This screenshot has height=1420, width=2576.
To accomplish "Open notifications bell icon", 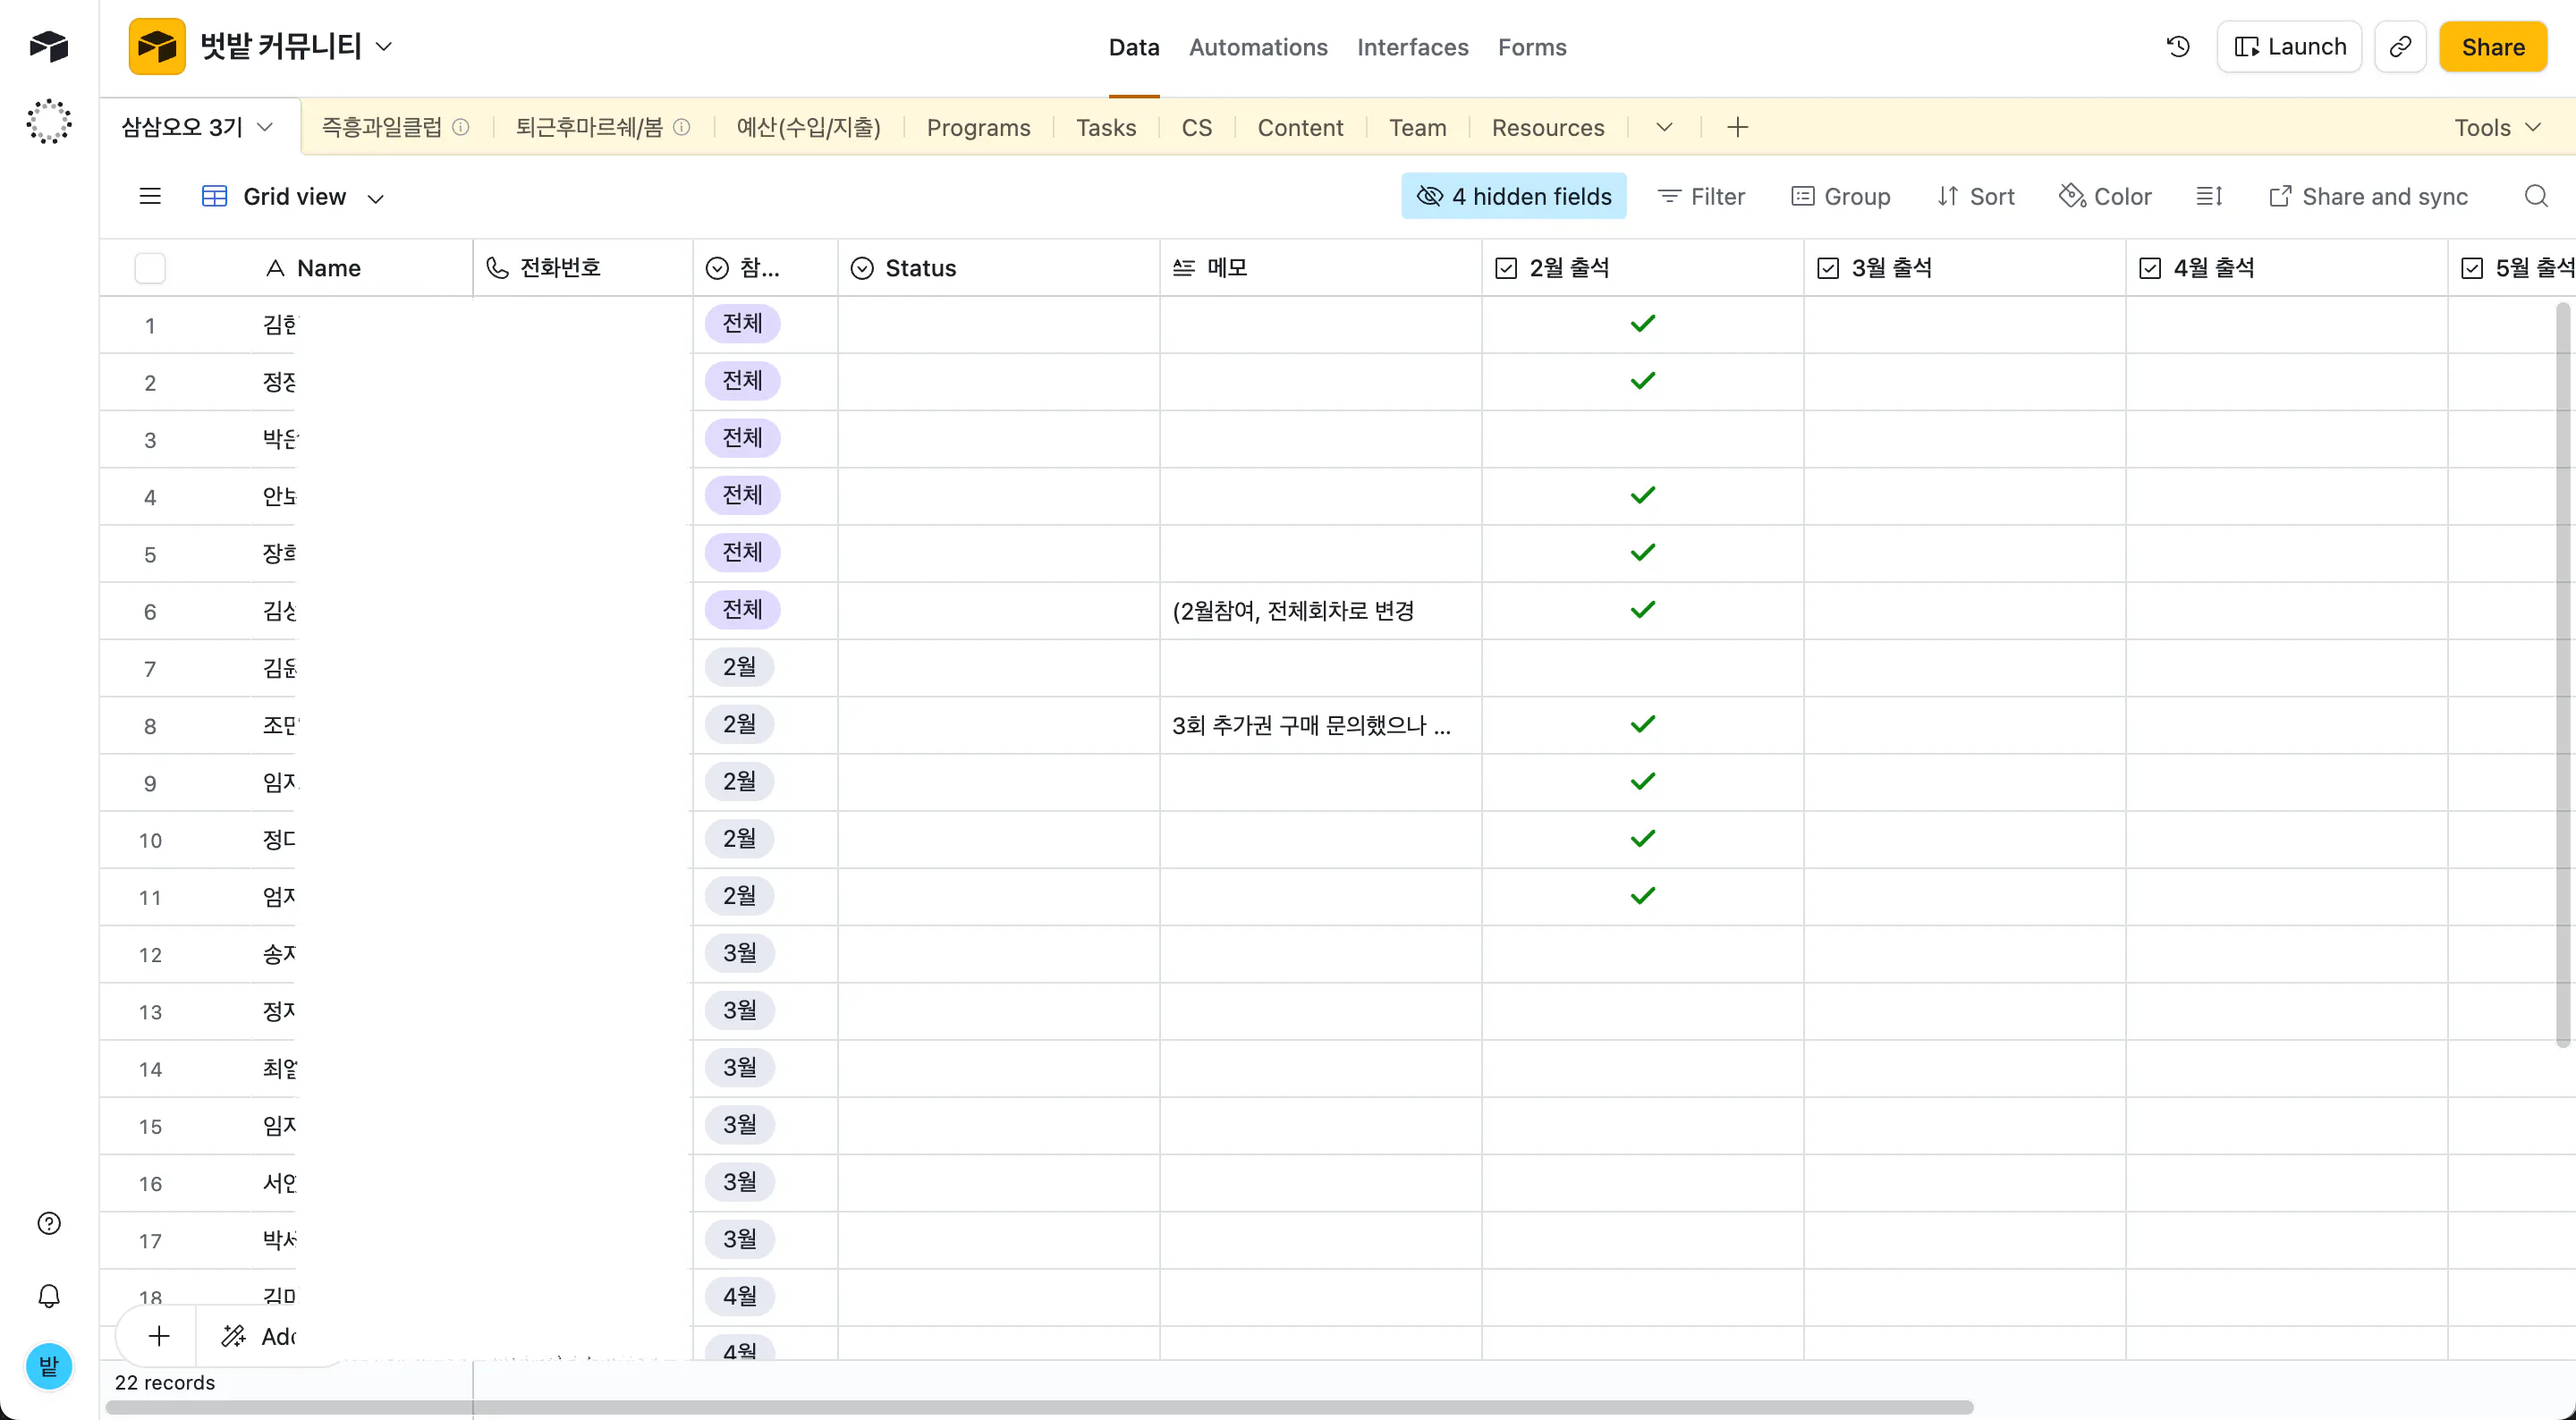I will point(48,1296).
